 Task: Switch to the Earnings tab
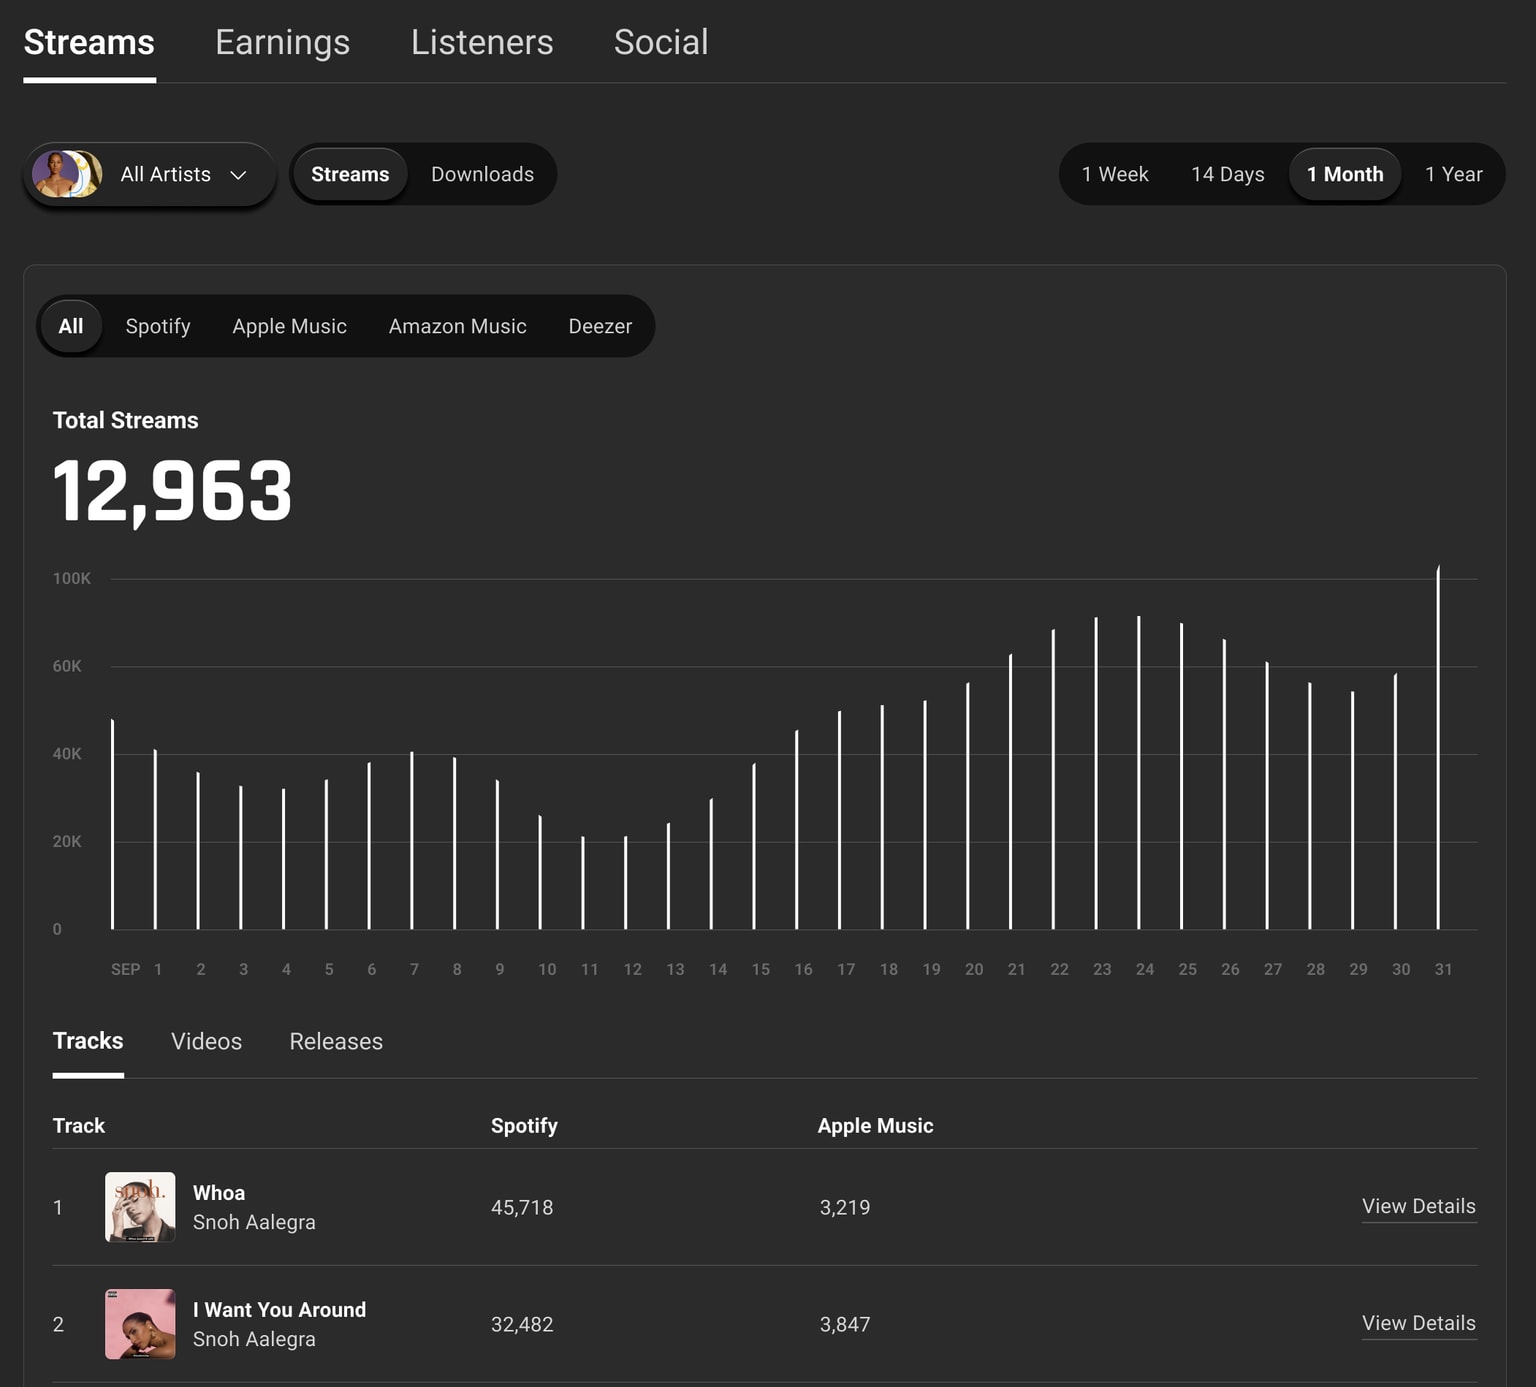pos(282,42)
